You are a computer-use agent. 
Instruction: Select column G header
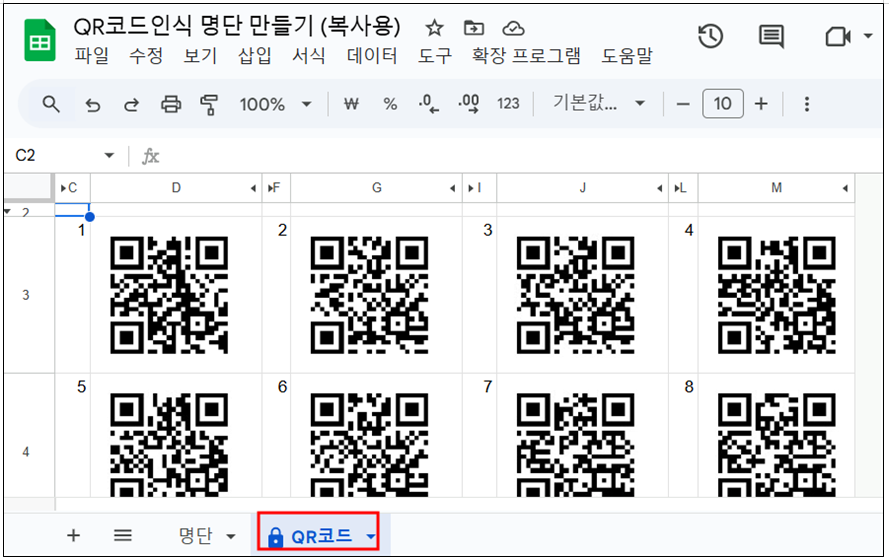click(x=376, y=188)
